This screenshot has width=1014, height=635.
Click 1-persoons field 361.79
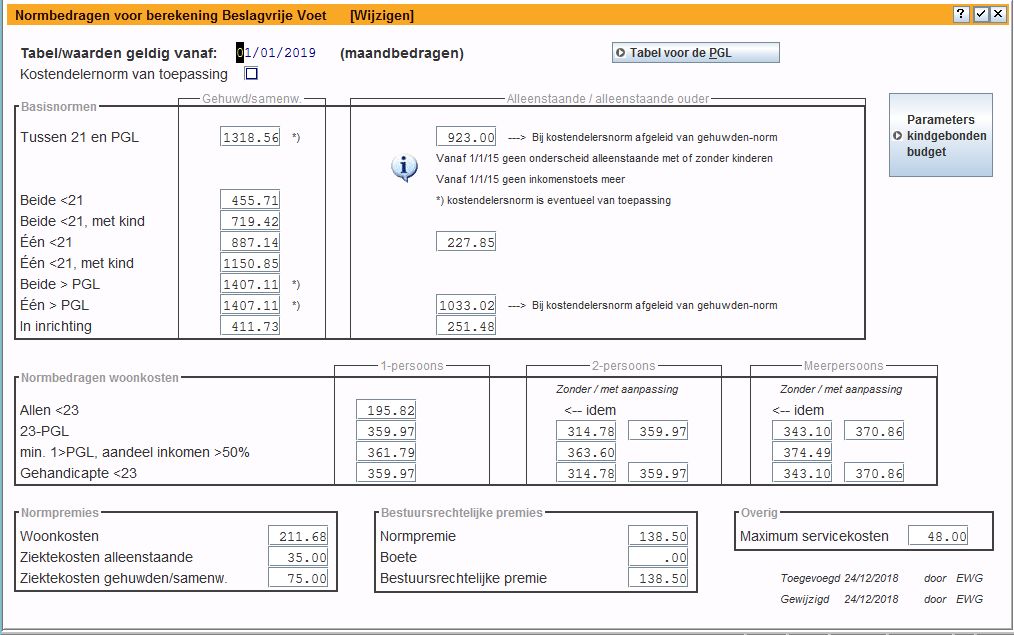386,452
